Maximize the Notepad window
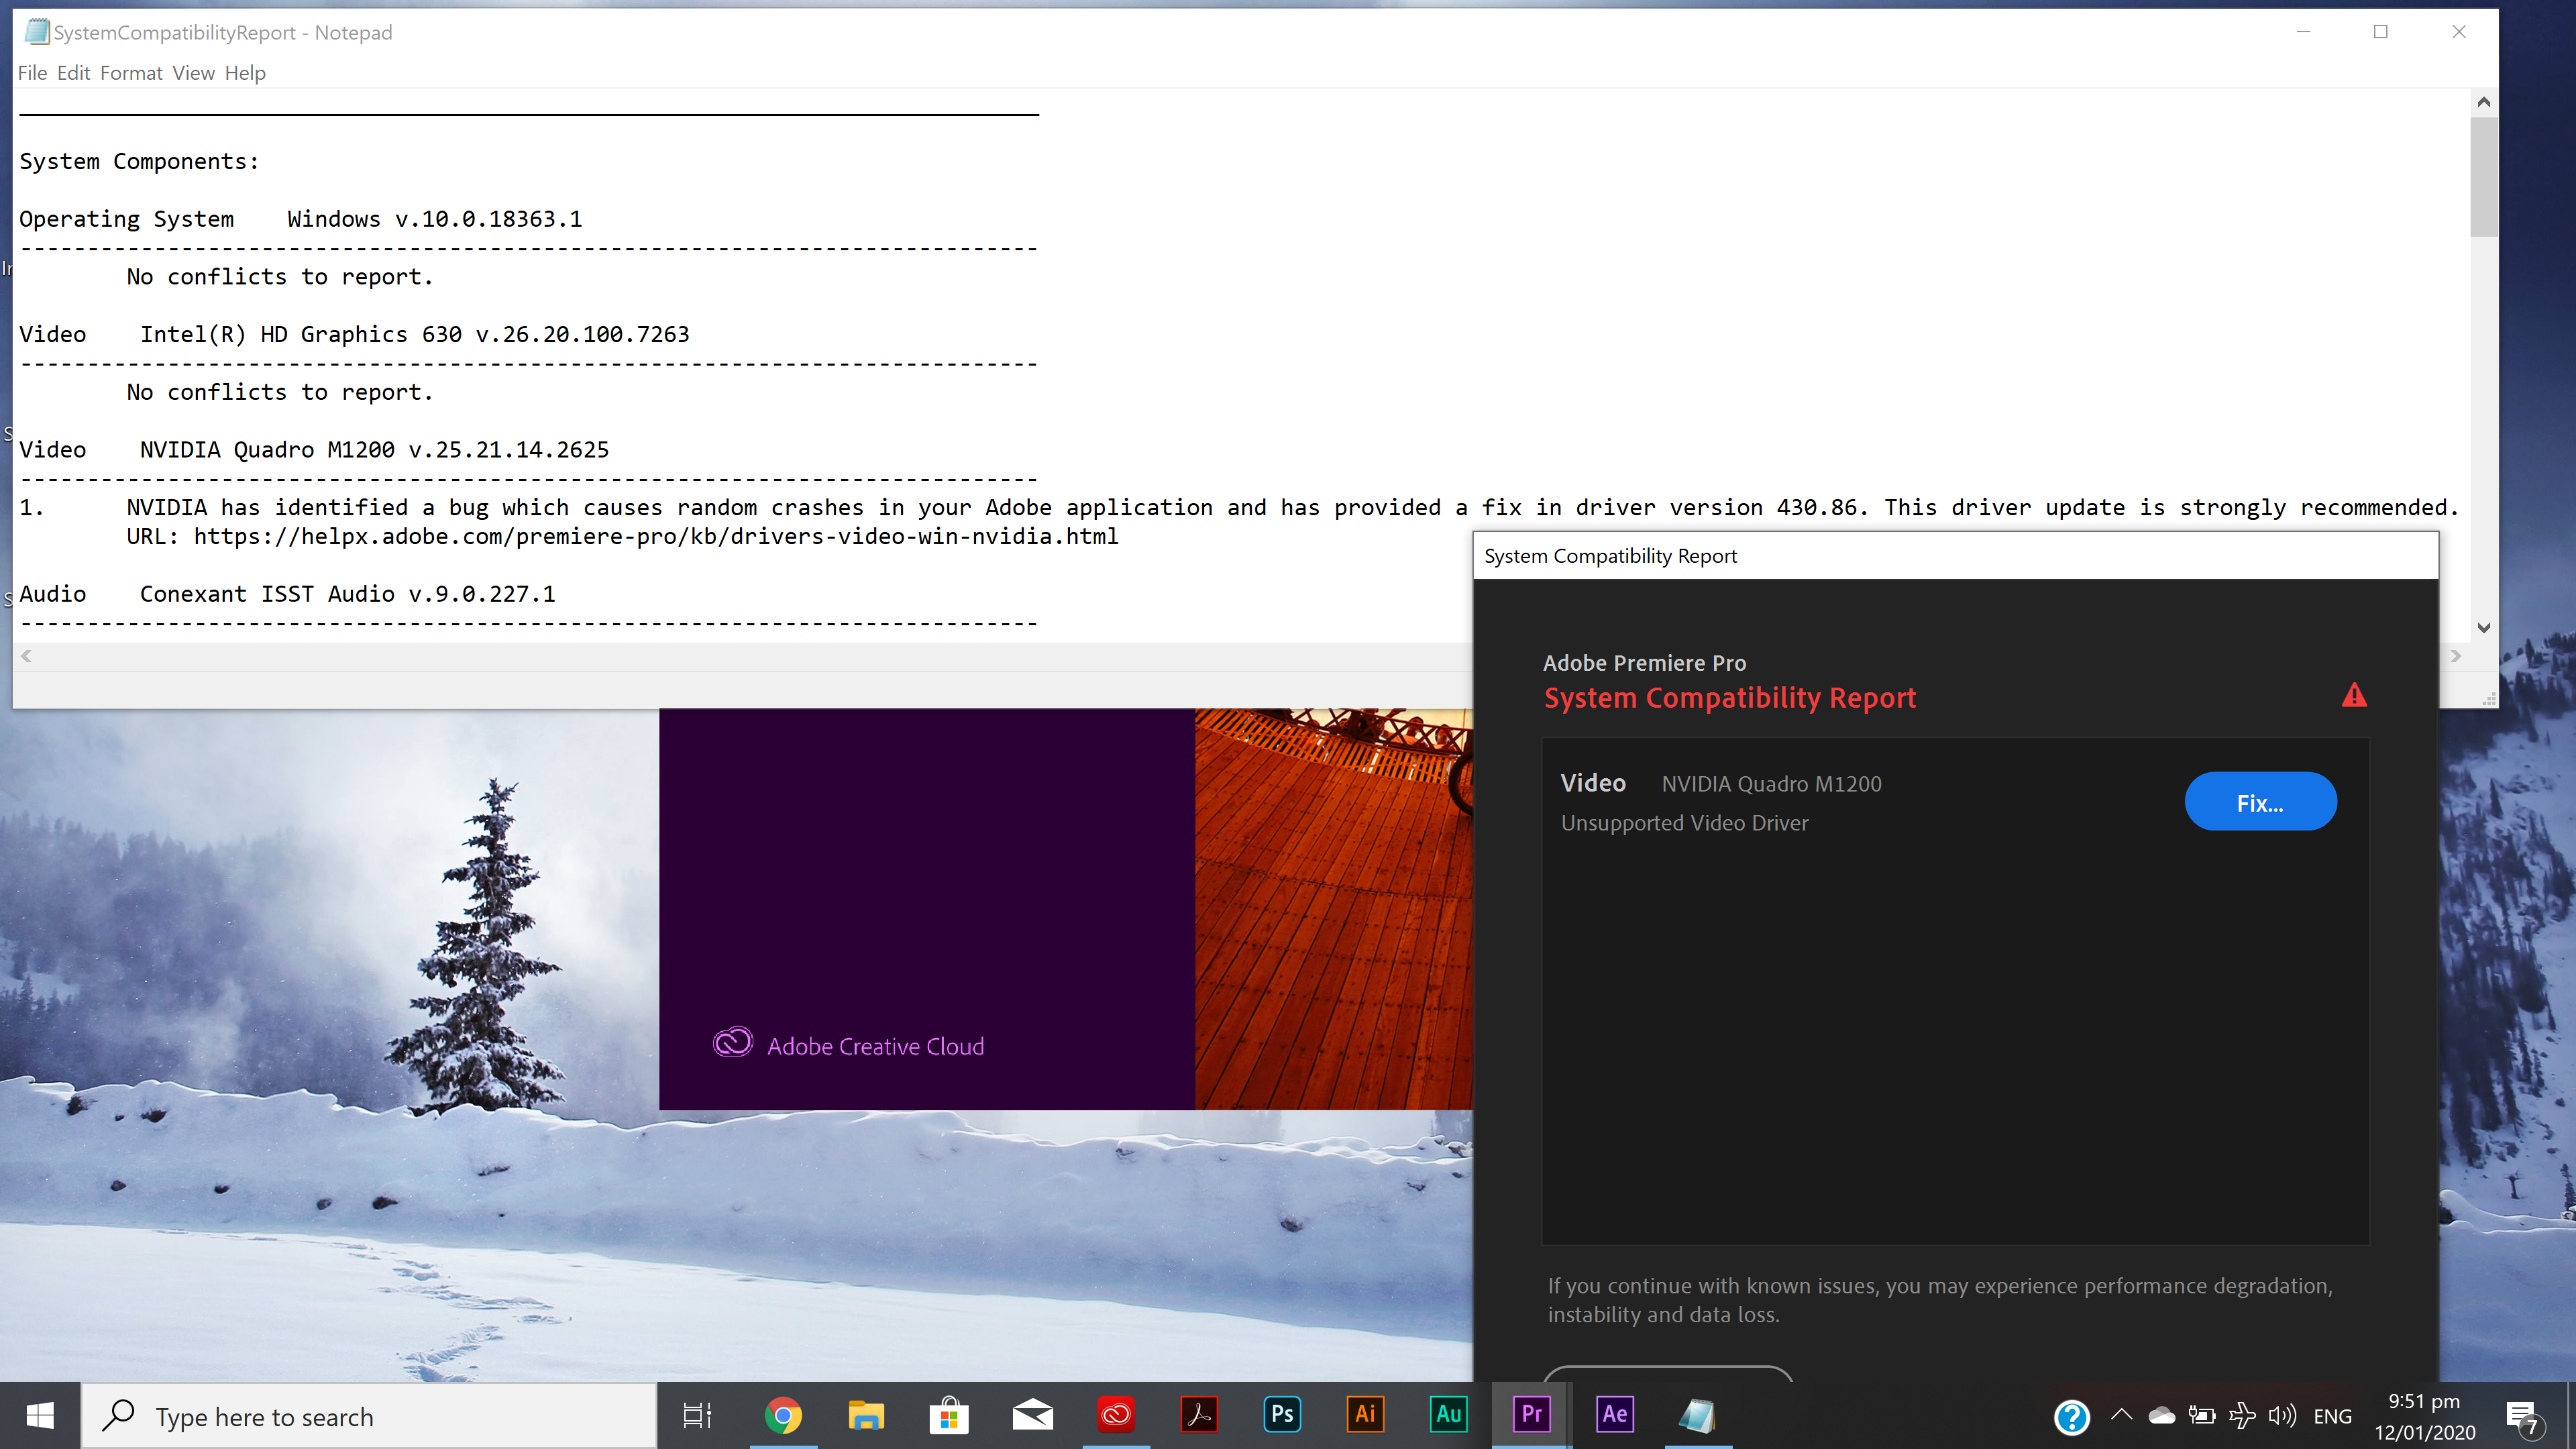 pyautogui.click(x=2381, y=32)
